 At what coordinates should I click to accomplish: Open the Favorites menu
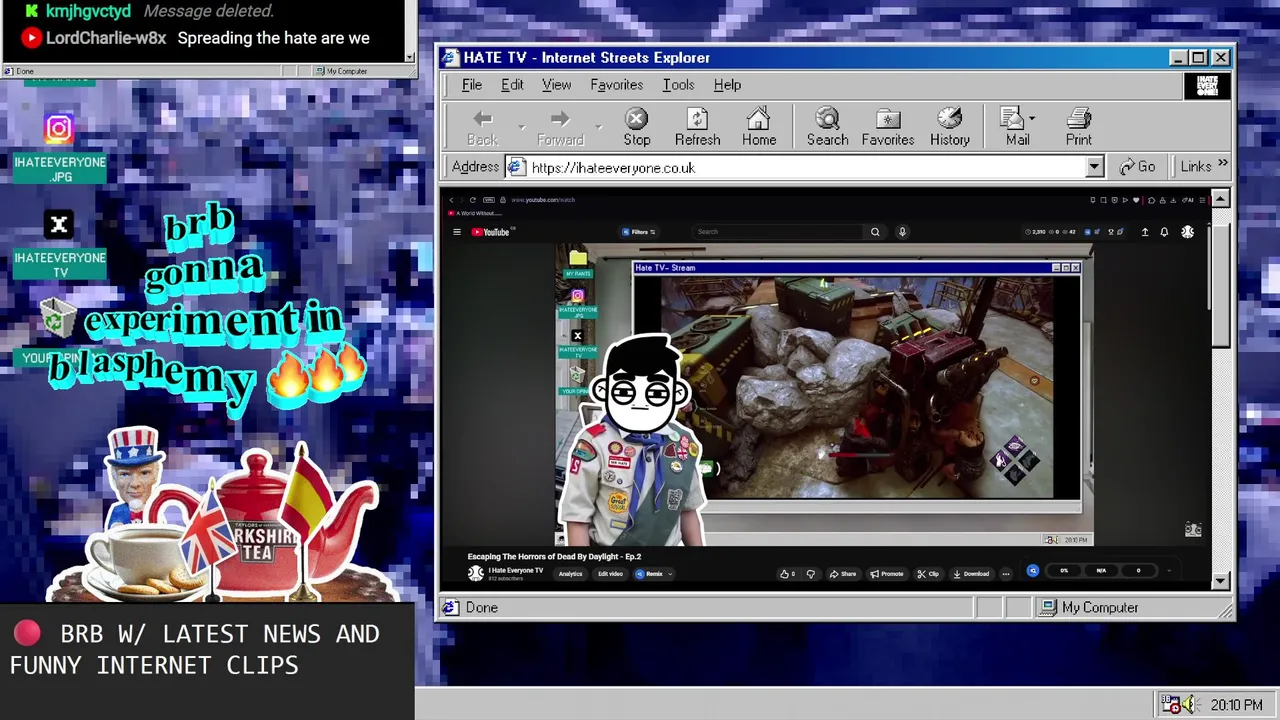click(616, 85)
